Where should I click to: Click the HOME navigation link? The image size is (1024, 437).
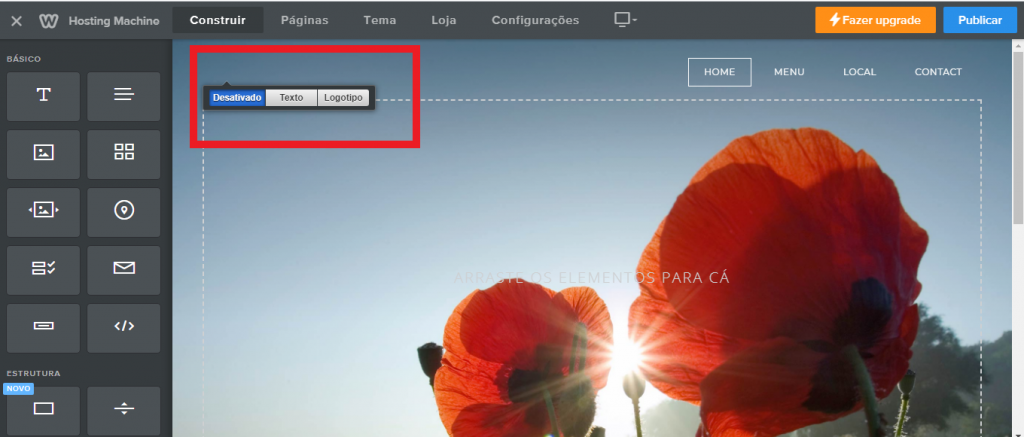pos(719,73)
